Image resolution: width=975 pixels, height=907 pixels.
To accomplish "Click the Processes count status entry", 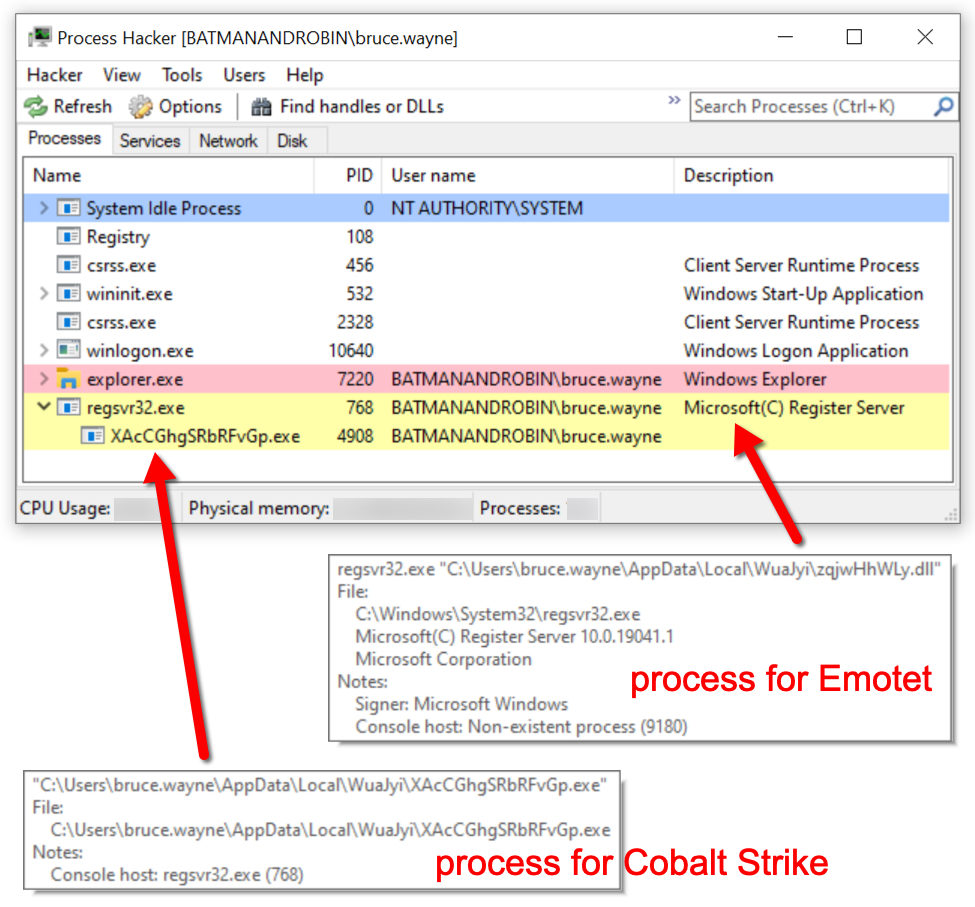I will [x=538, y=508].
